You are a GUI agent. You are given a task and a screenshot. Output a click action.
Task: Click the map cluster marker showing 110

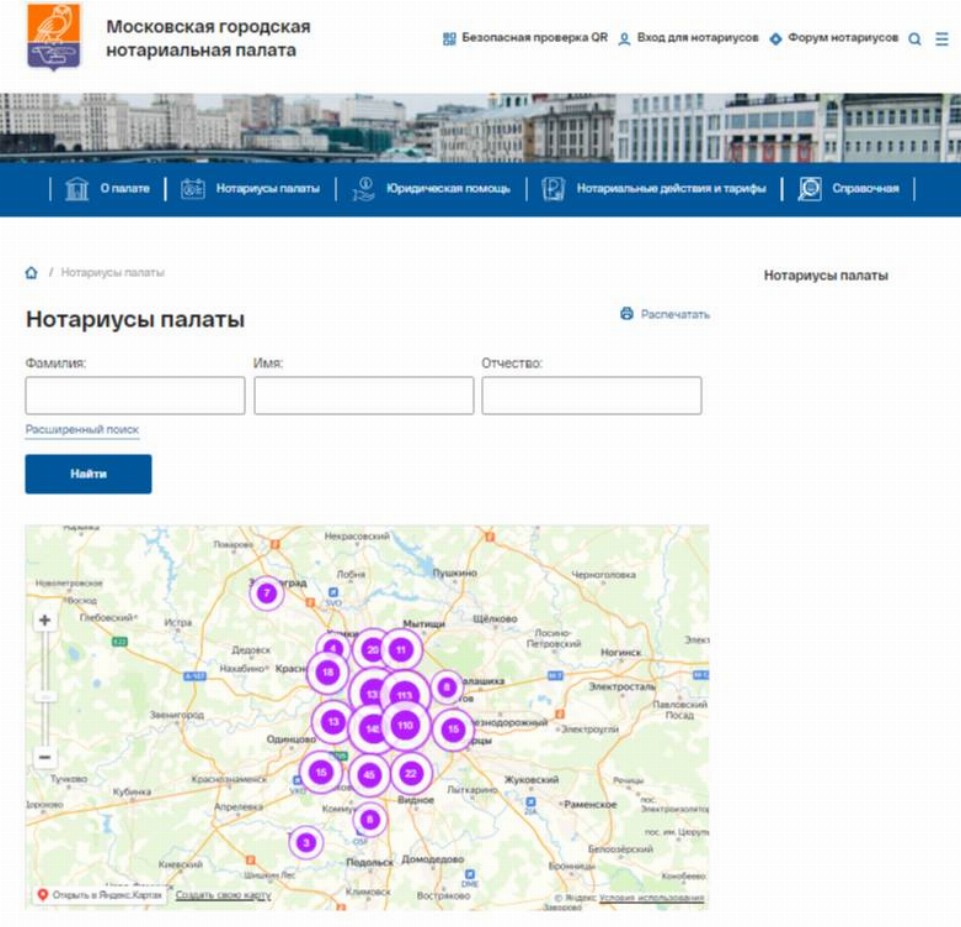coord(405,726)
